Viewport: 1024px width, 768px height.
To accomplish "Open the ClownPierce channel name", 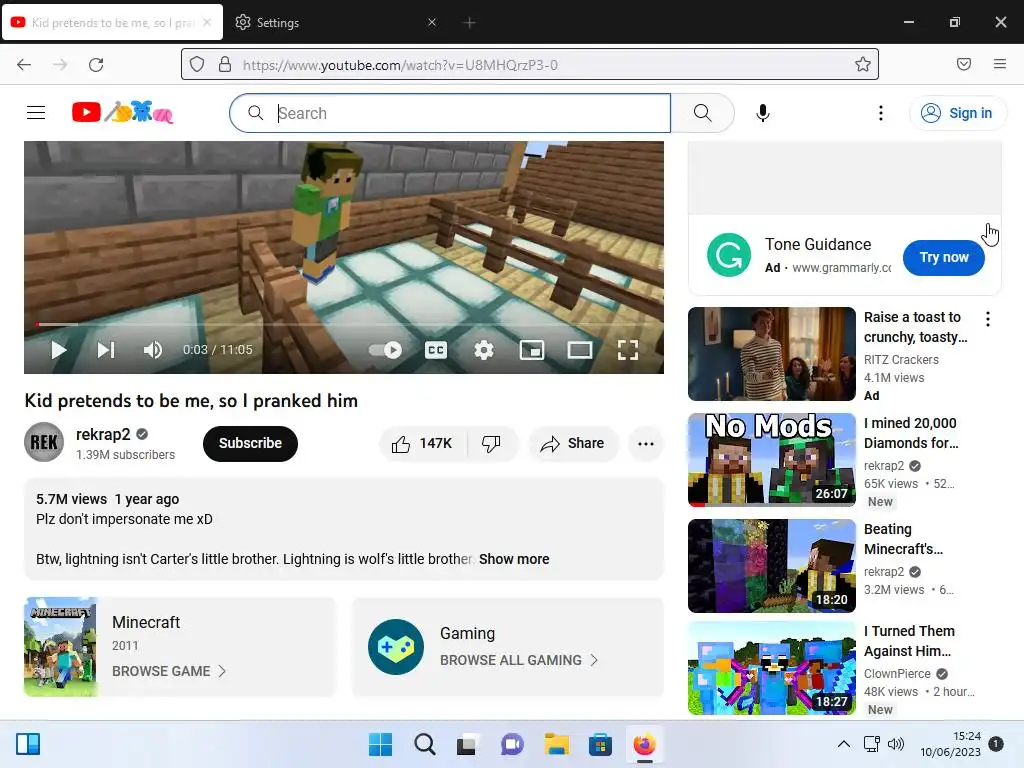I will coord(897,673).
